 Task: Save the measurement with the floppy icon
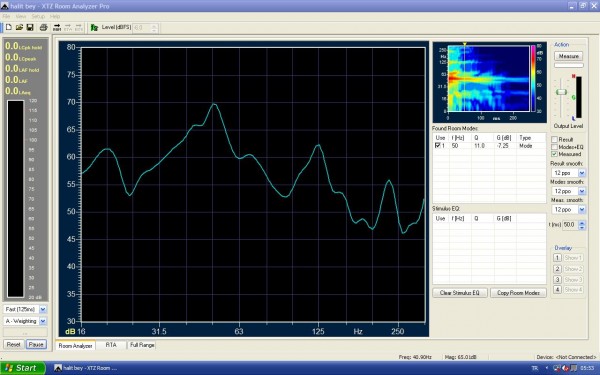click(x=30, y=27)
